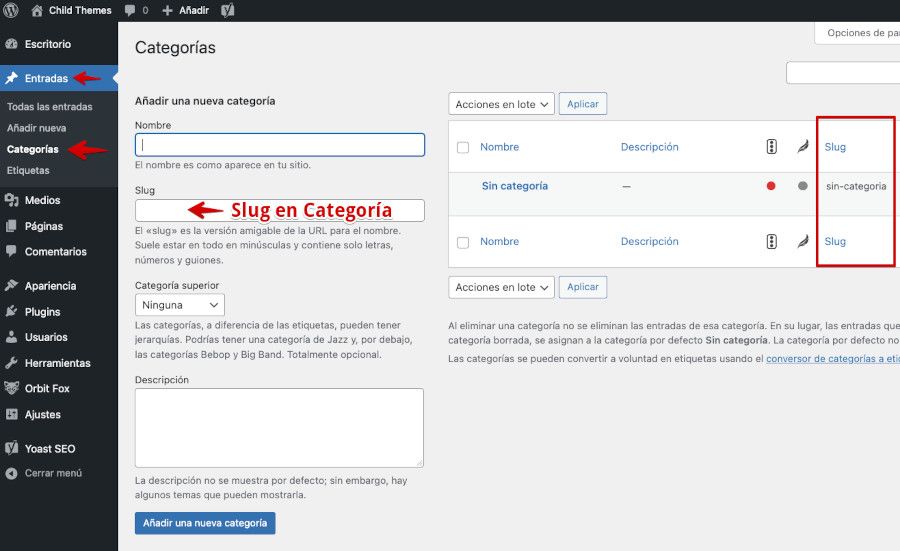900x551 pixels.
Task: Click Nombre in table footer
Action: pos(499,242)
